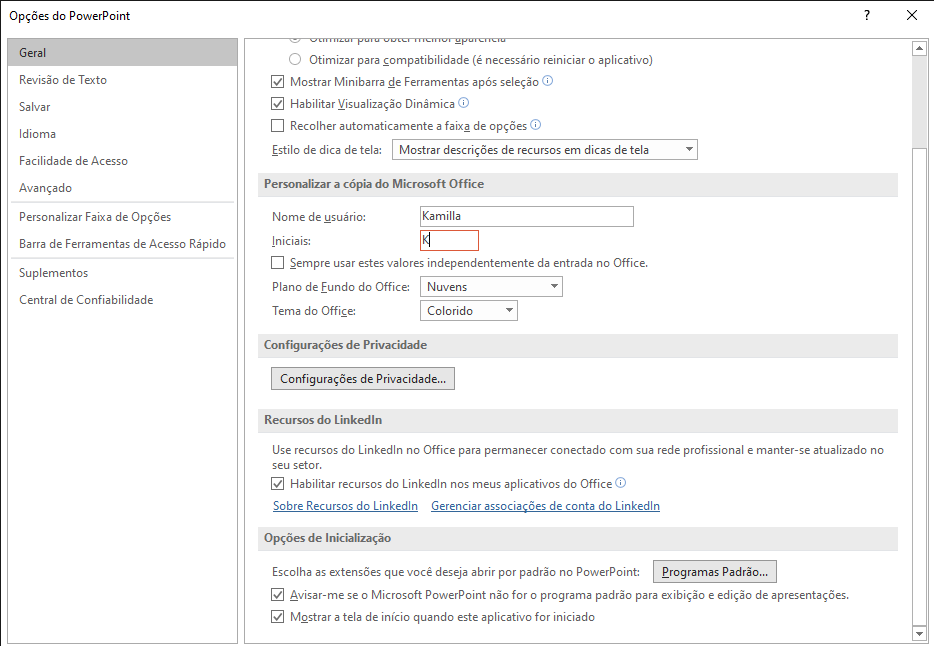Click the scrollbar up arrow
This screenshot has width=934, height=646.
919,48
